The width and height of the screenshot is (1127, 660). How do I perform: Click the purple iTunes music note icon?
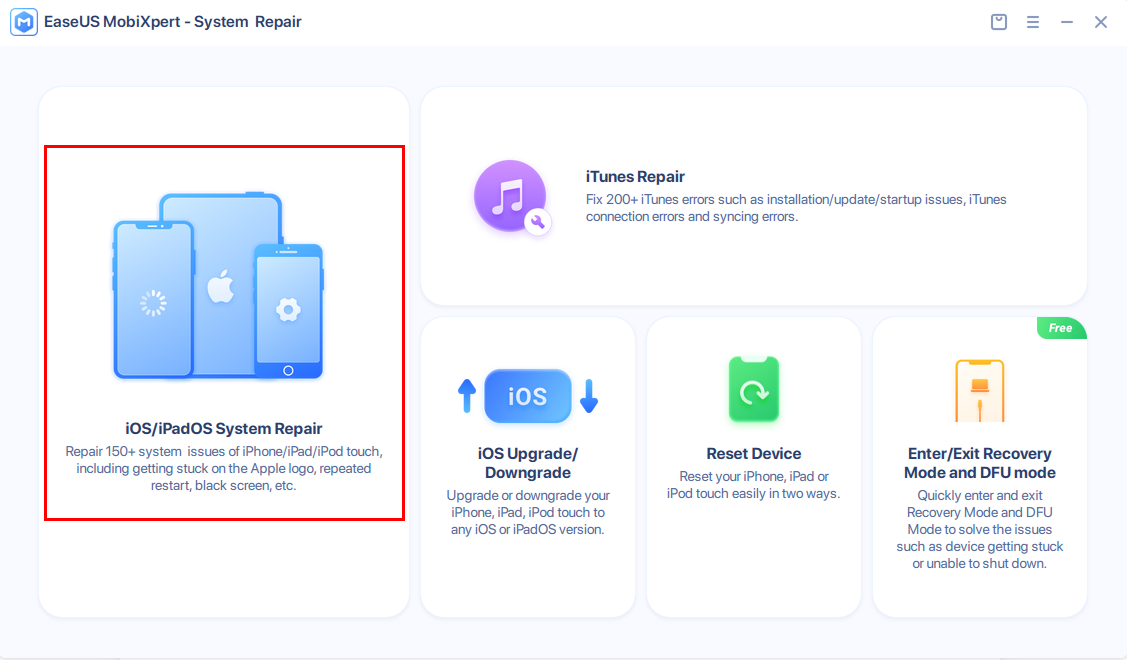coord(511,196)
